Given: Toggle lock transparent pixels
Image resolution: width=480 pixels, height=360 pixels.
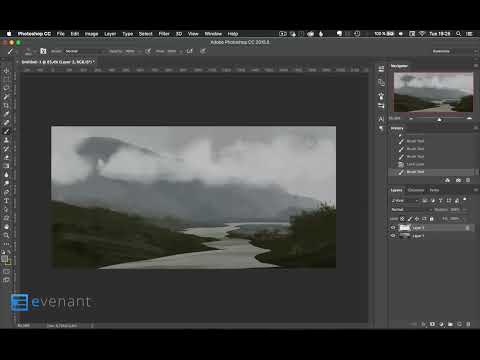Looking at the screenshot, I should (402, 219).
